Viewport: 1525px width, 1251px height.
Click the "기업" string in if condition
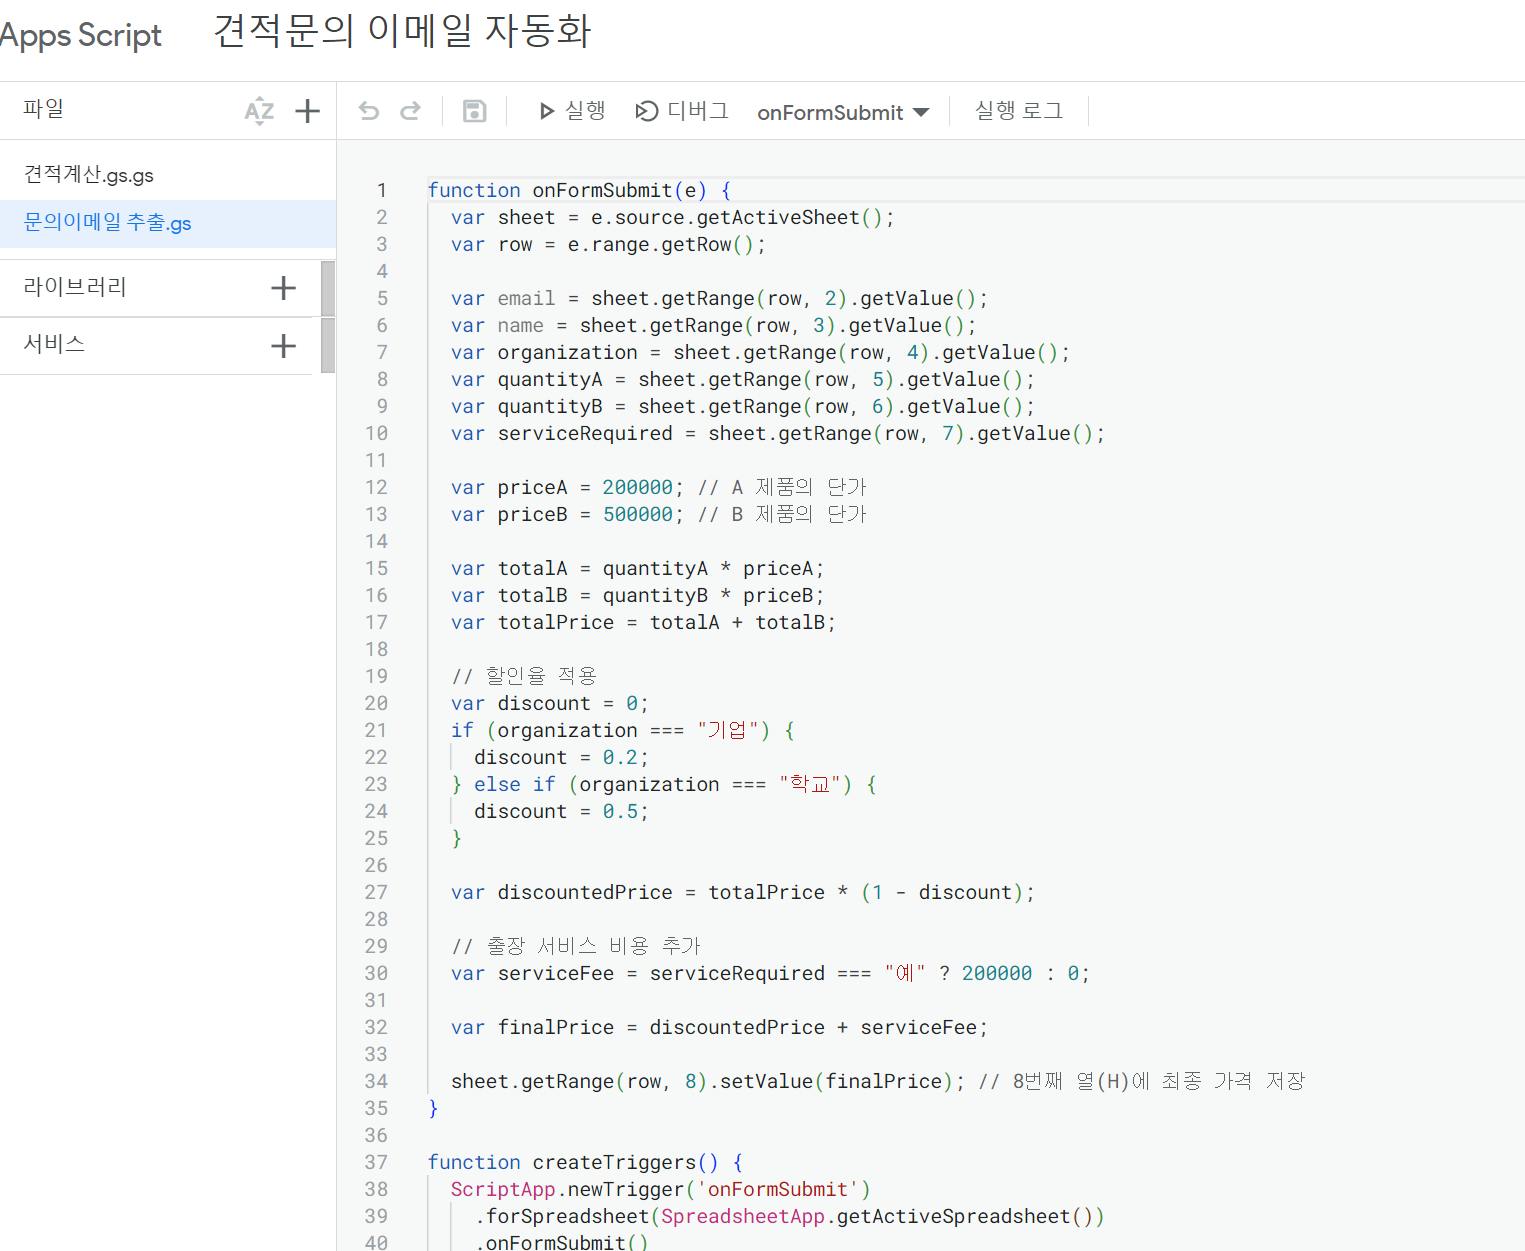tap(727, 730)
